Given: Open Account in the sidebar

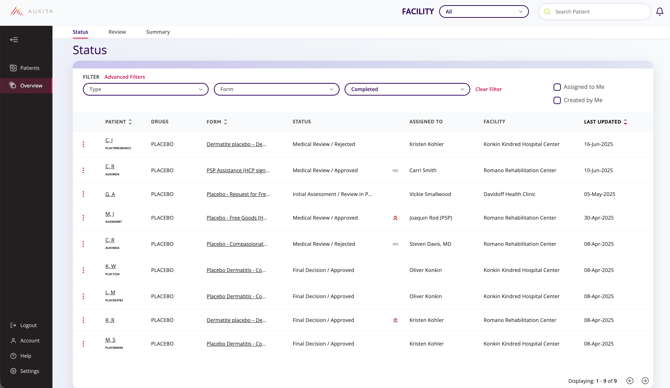Looking at the screenshot, I should pyautogui.click(x=25, y=341).
